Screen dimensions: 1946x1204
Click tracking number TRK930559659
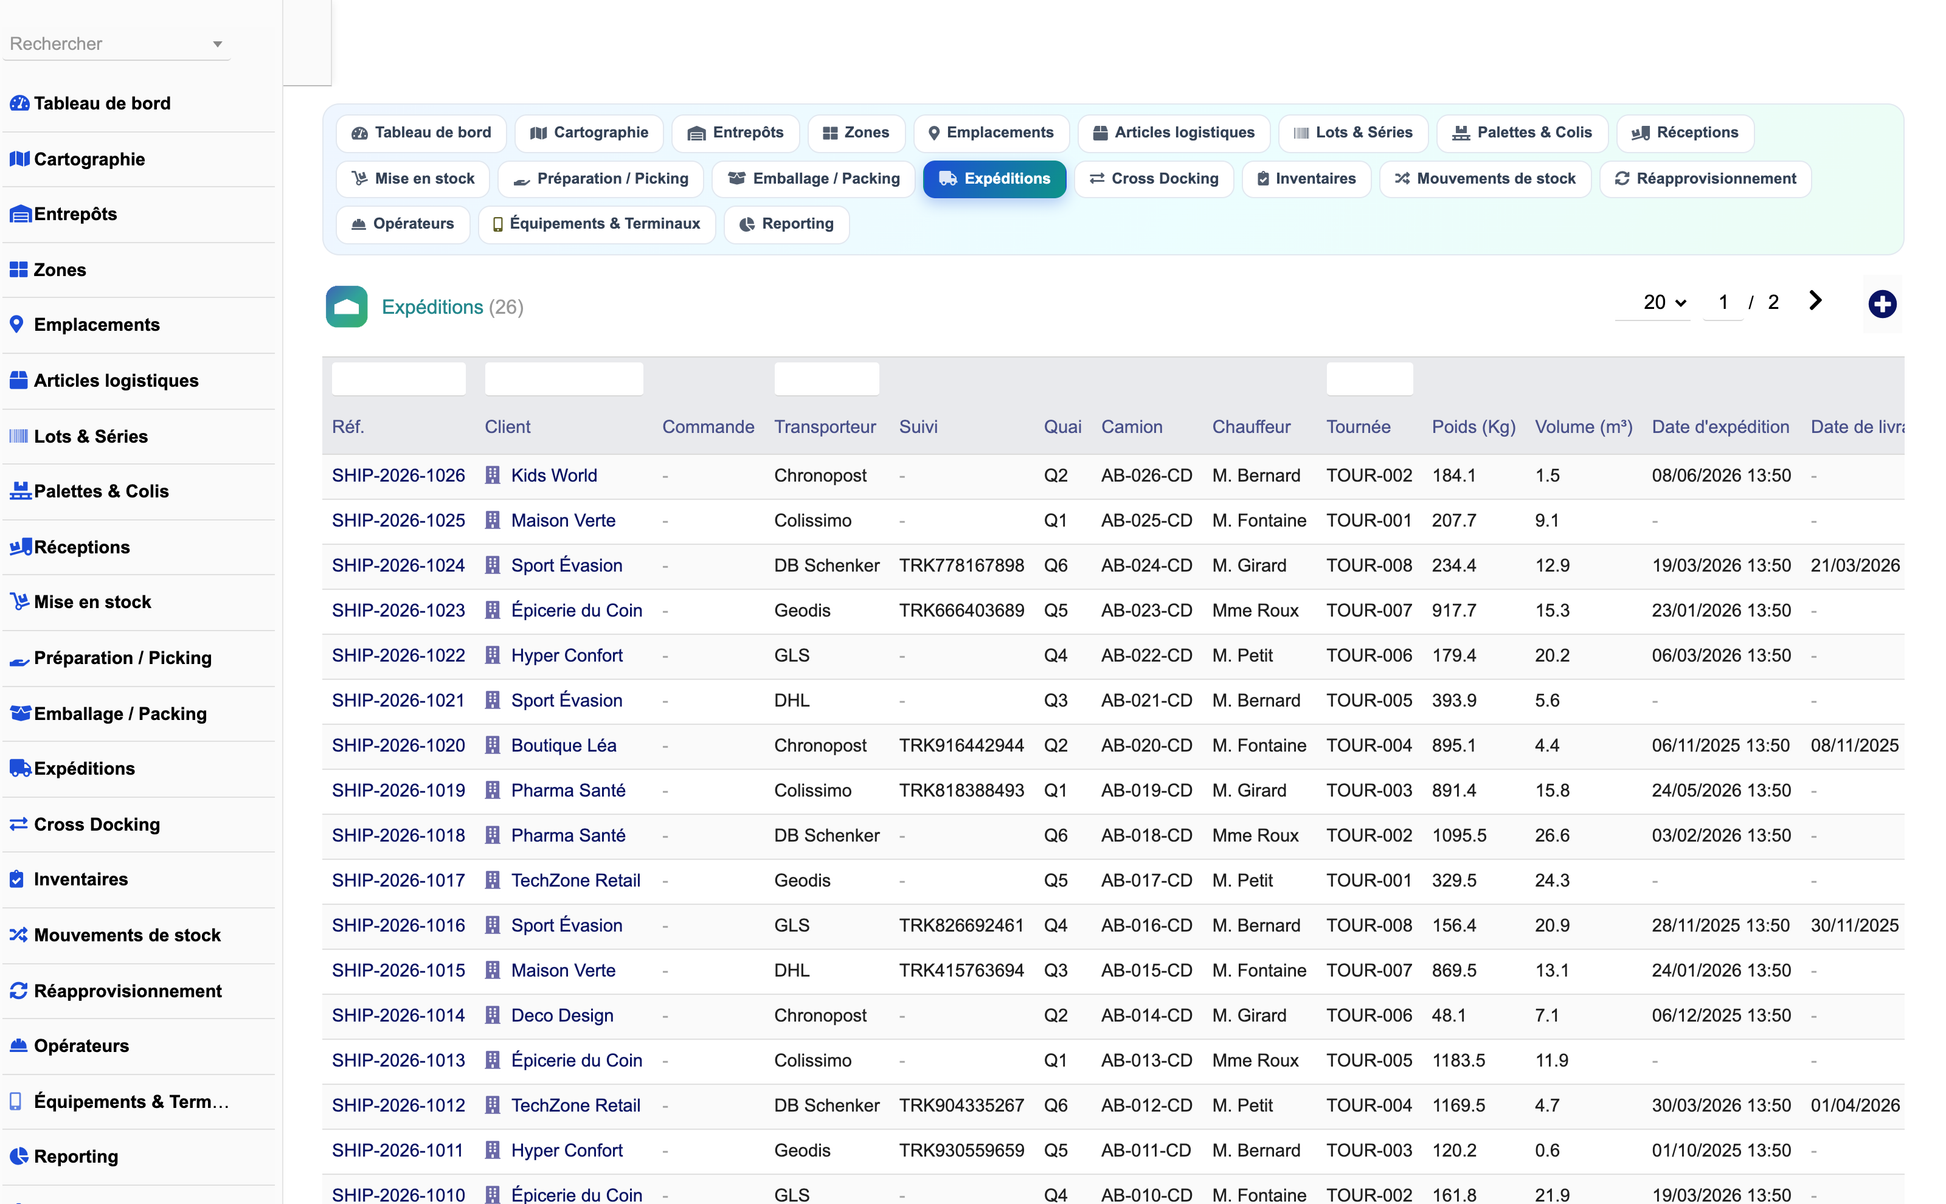[961, 1150]
